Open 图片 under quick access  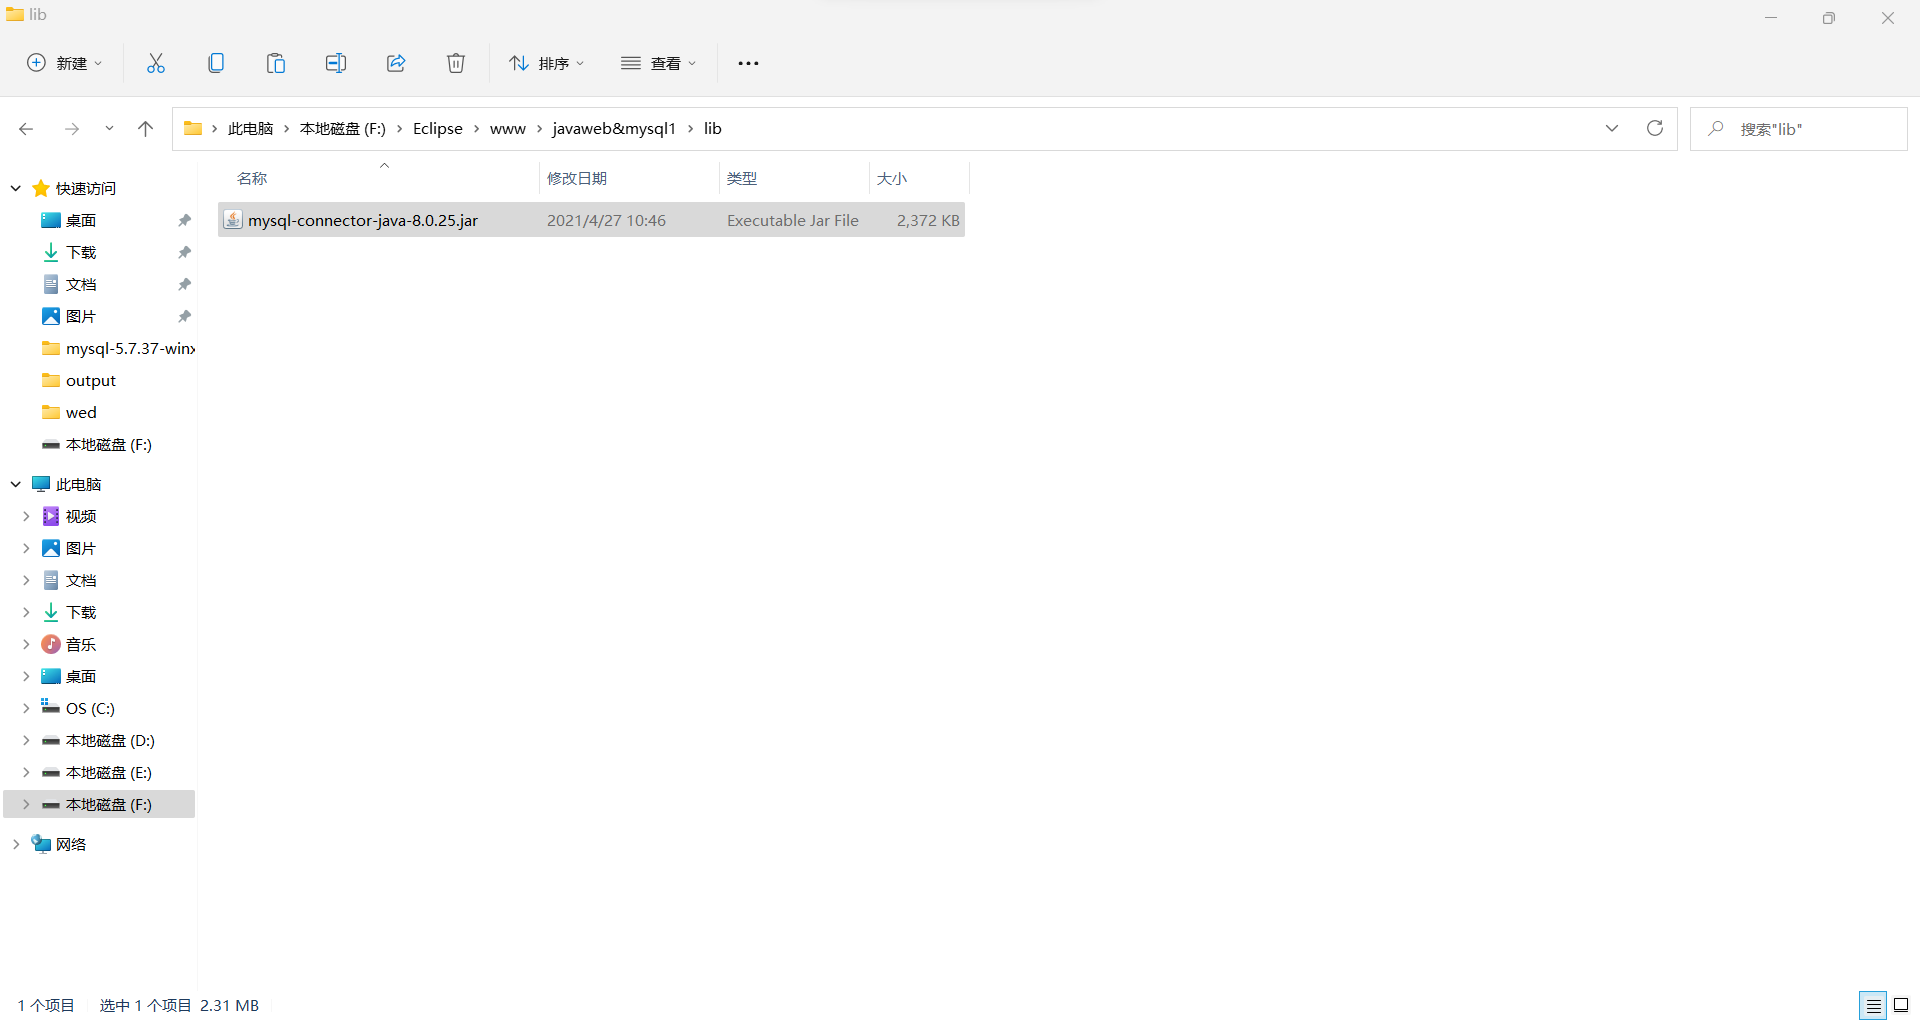pyautogui.click(x=81, y=316)
